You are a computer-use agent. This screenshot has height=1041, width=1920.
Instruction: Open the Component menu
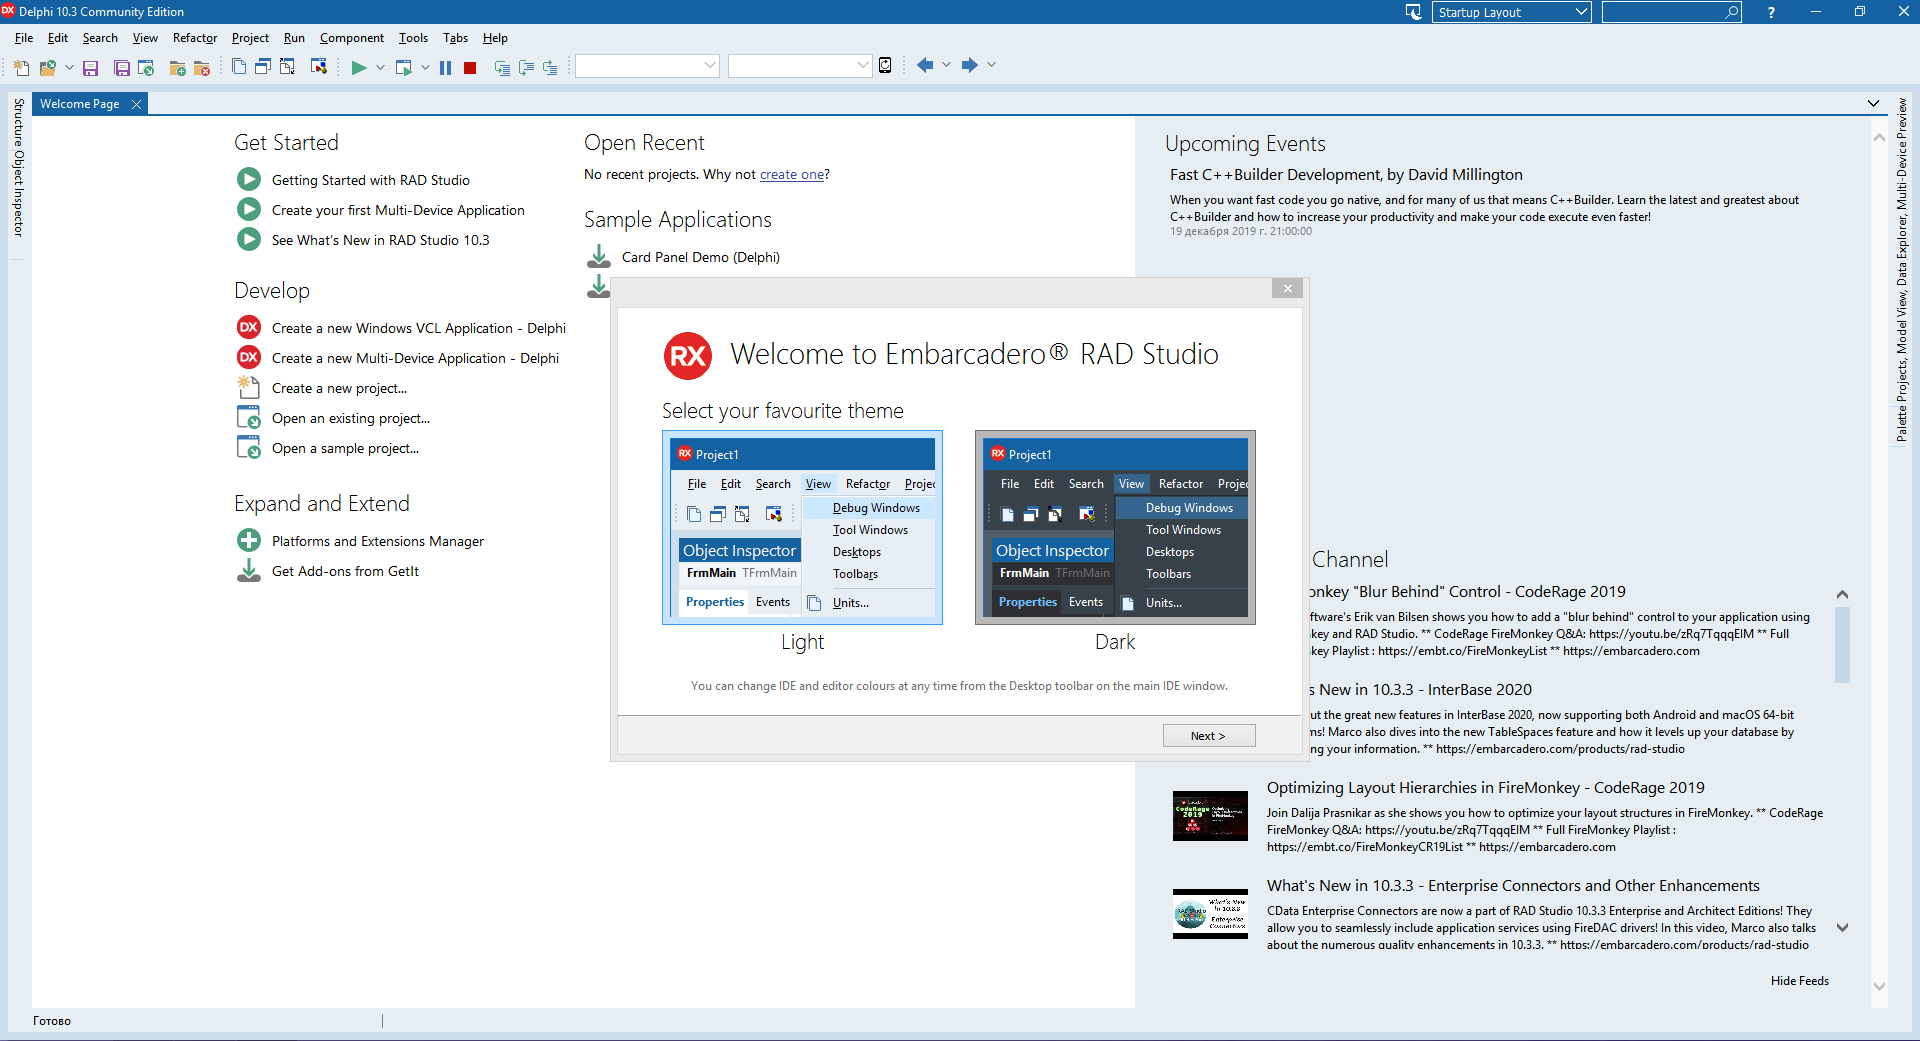[352, 38]
